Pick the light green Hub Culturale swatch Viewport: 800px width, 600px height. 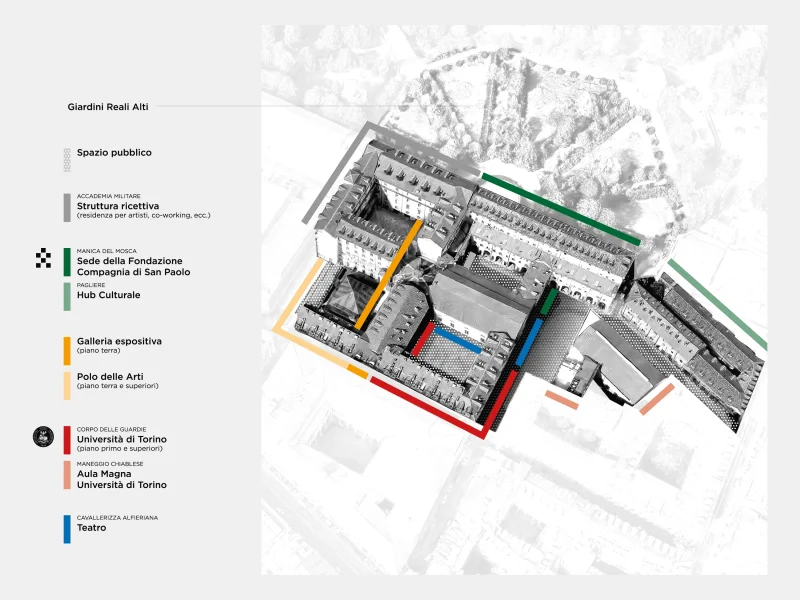(x=66, y=296)
